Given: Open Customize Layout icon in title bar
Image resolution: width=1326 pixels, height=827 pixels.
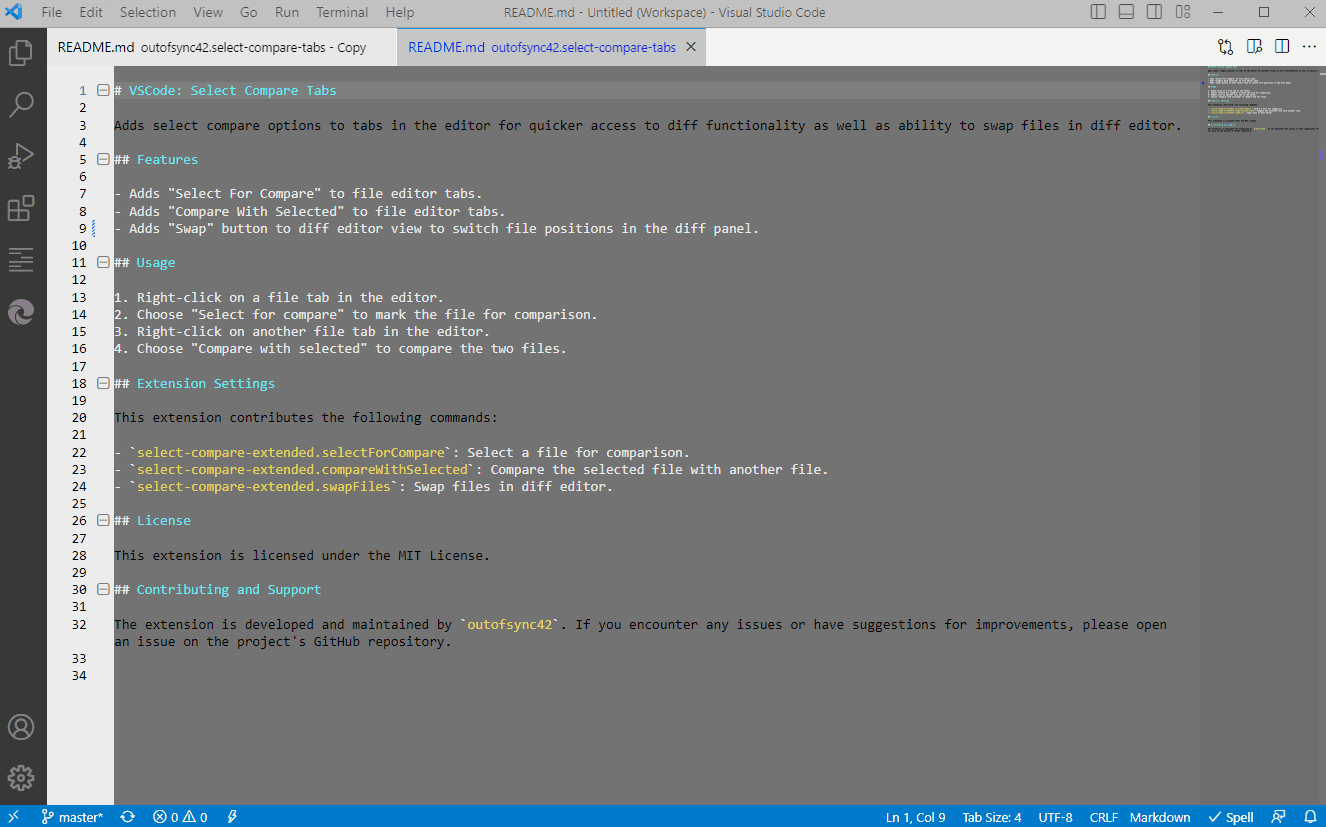Looking at the screenshot, I should pyautogui.click(x=1183, y=12).
